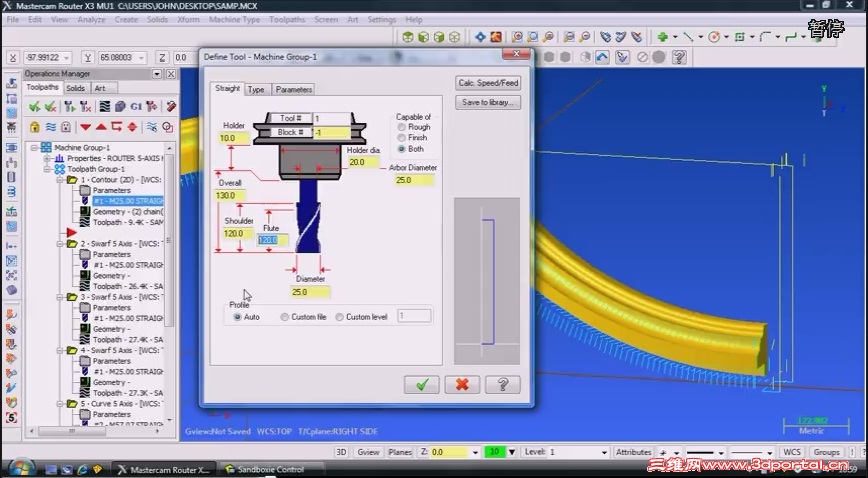Click Zoom window magnifier icon
The image size is (868, 478).
coord(517,37)
